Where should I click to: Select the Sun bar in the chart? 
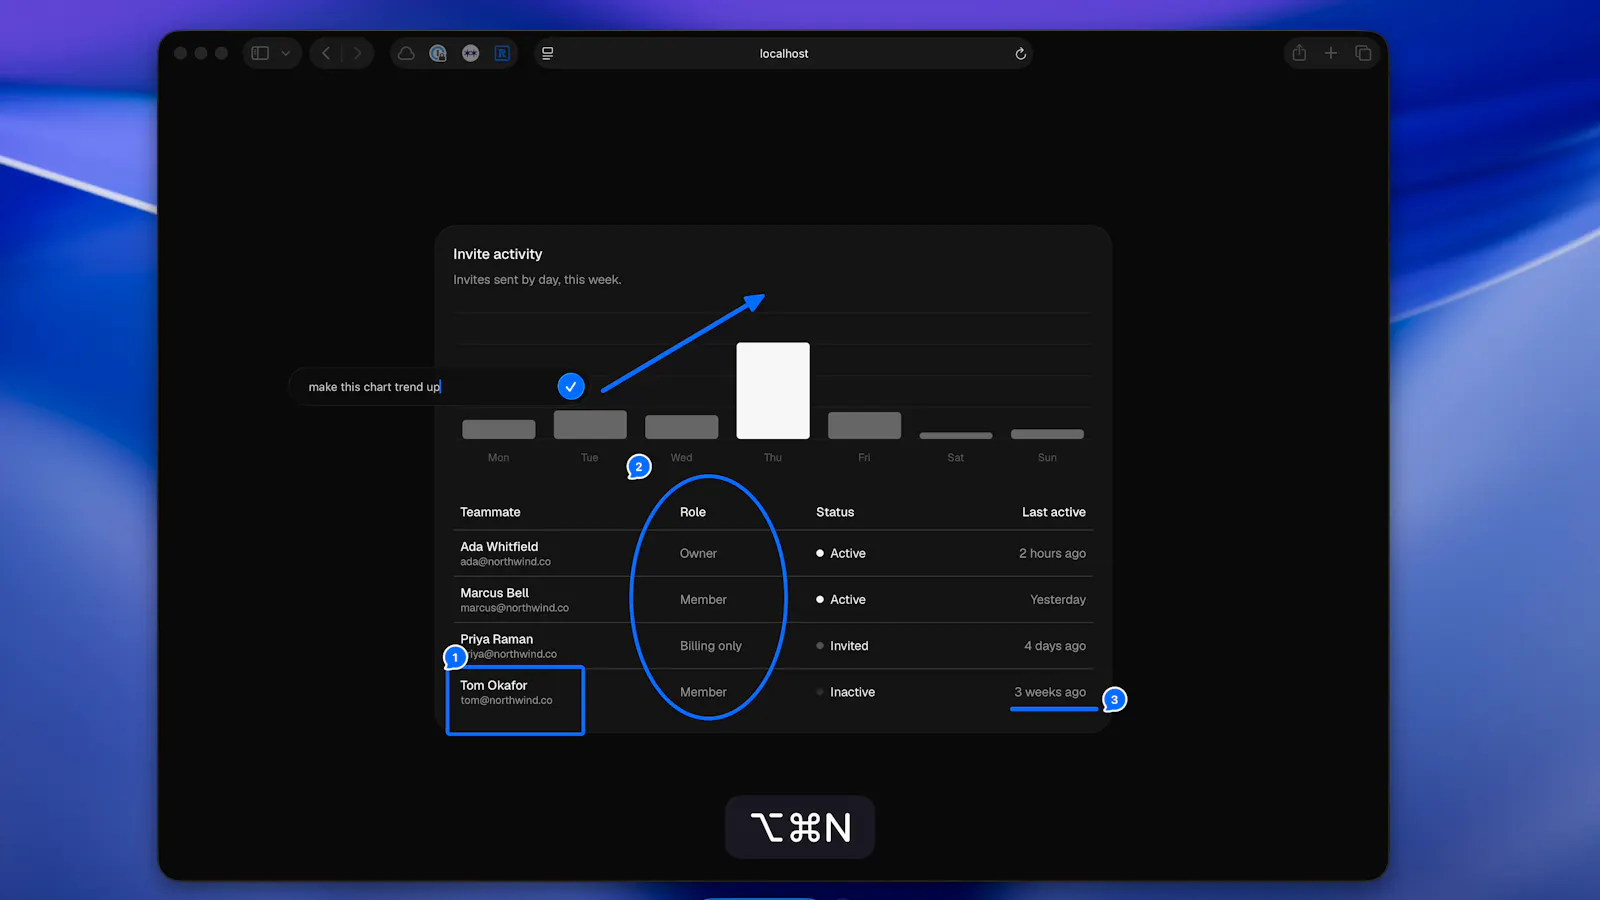[1047, 434]
